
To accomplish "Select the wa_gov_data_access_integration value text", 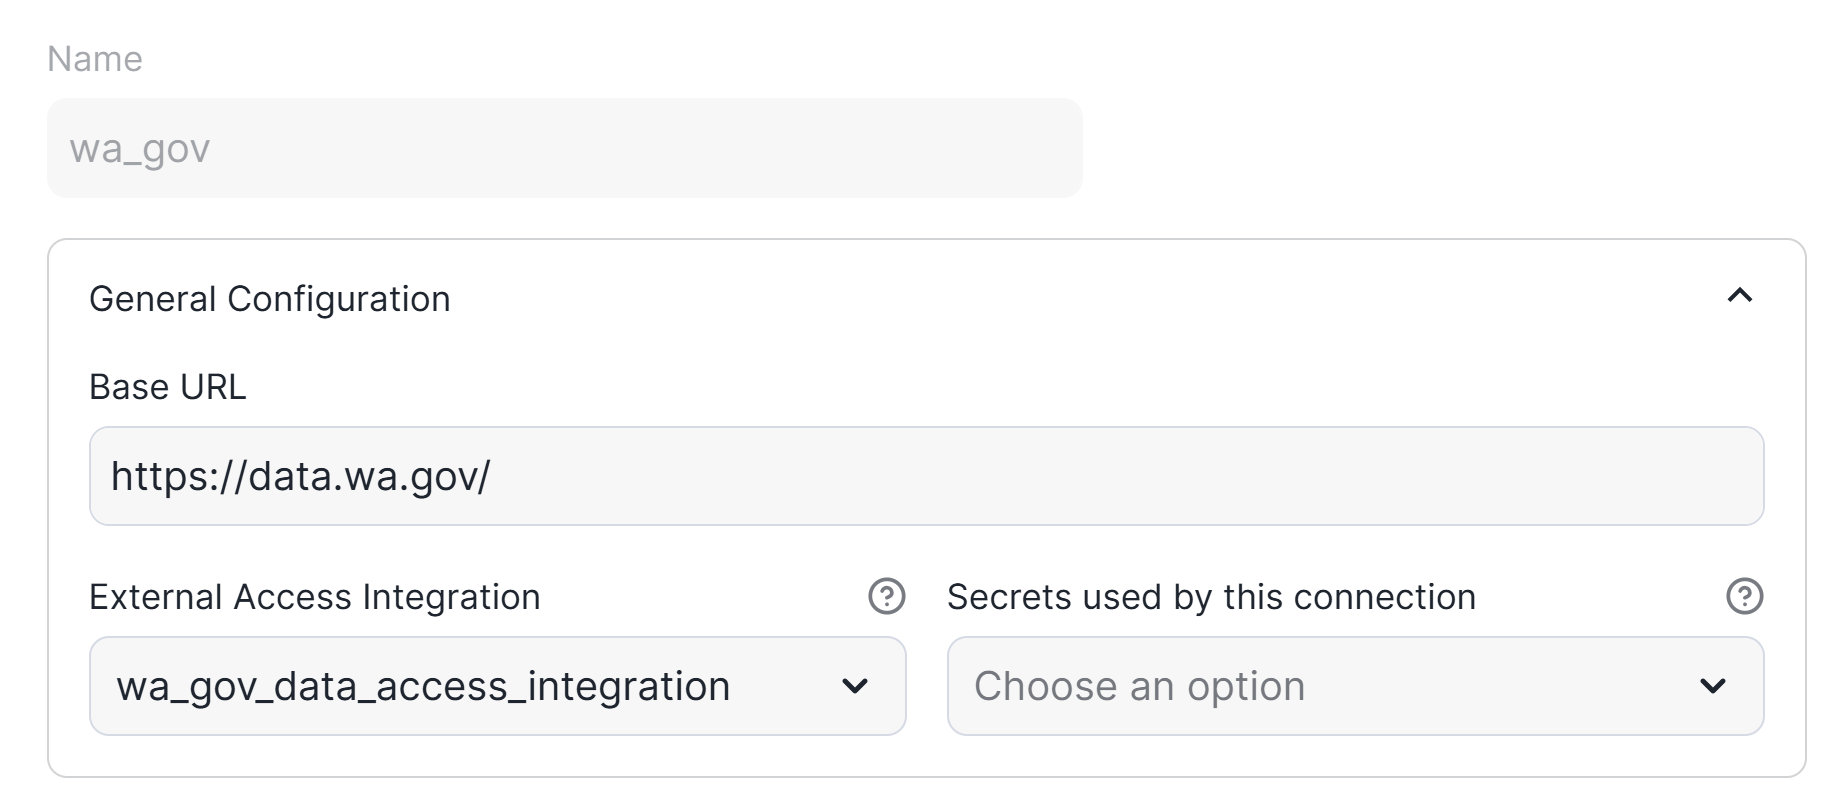I will tap(423, 686).
